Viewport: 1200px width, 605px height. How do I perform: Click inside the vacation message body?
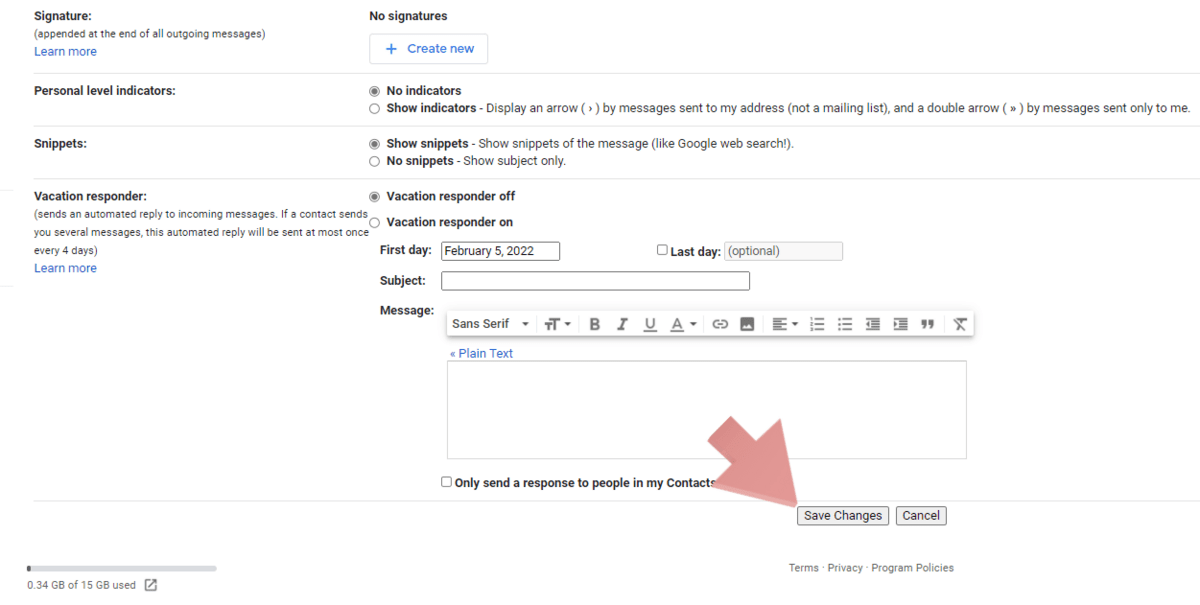[x=706, y=409]
